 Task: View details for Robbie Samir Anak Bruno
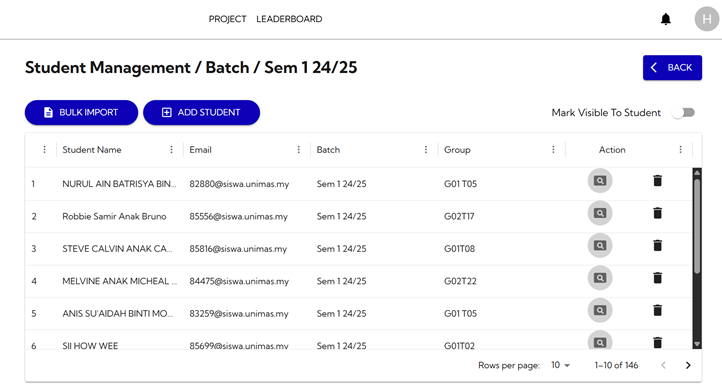(600, 213)
